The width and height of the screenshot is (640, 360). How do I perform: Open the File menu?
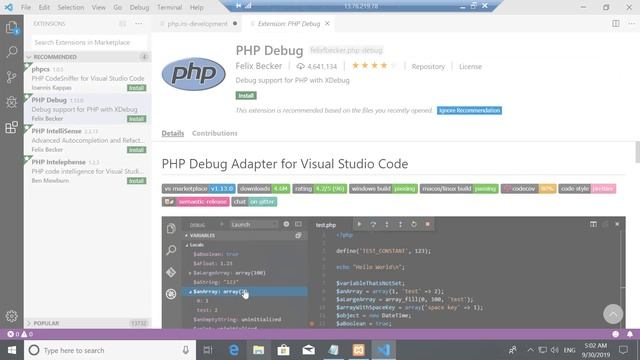coord(26,7)
